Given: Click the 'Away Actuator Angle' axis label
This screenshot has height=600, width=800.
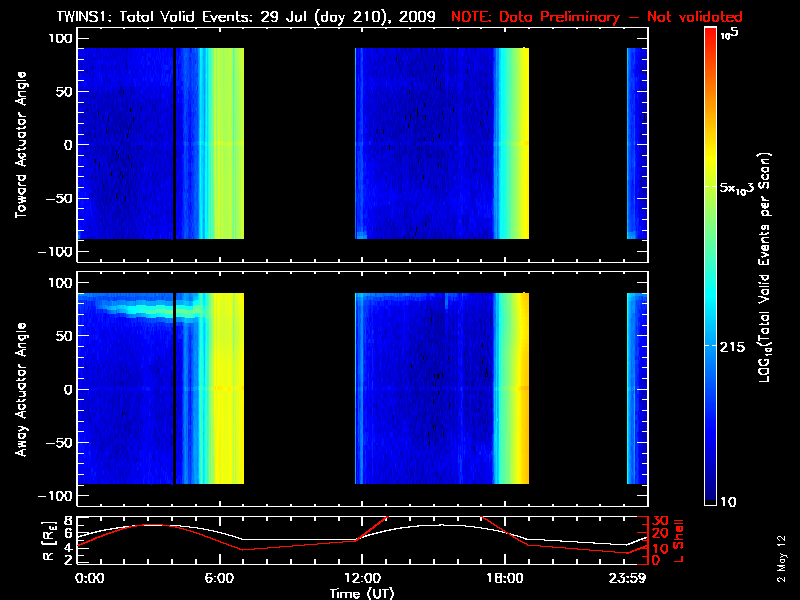Looking at the screenshot, I should tap(20, 389).
